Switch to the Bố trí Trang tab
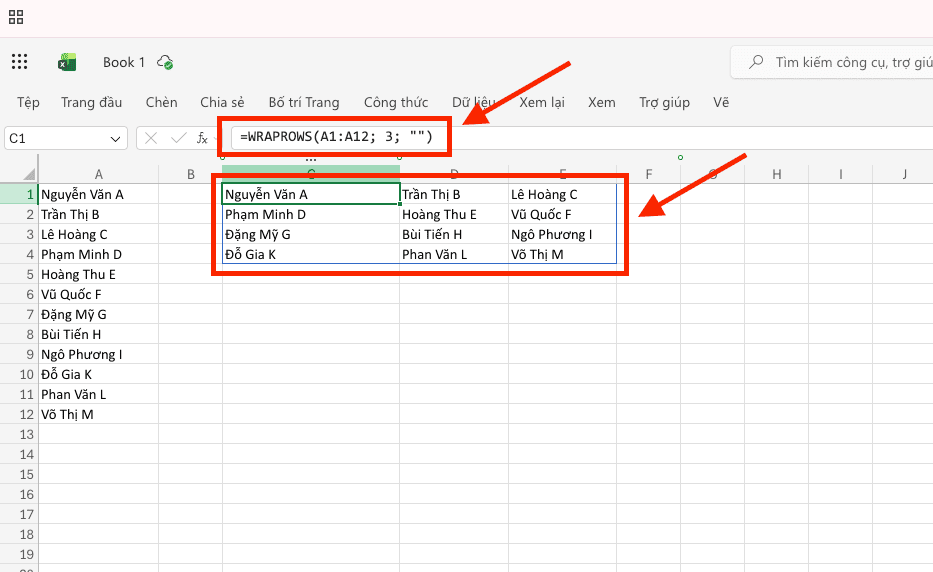The width and height of the screenshot is (933, 572). [x=303, y=102]
